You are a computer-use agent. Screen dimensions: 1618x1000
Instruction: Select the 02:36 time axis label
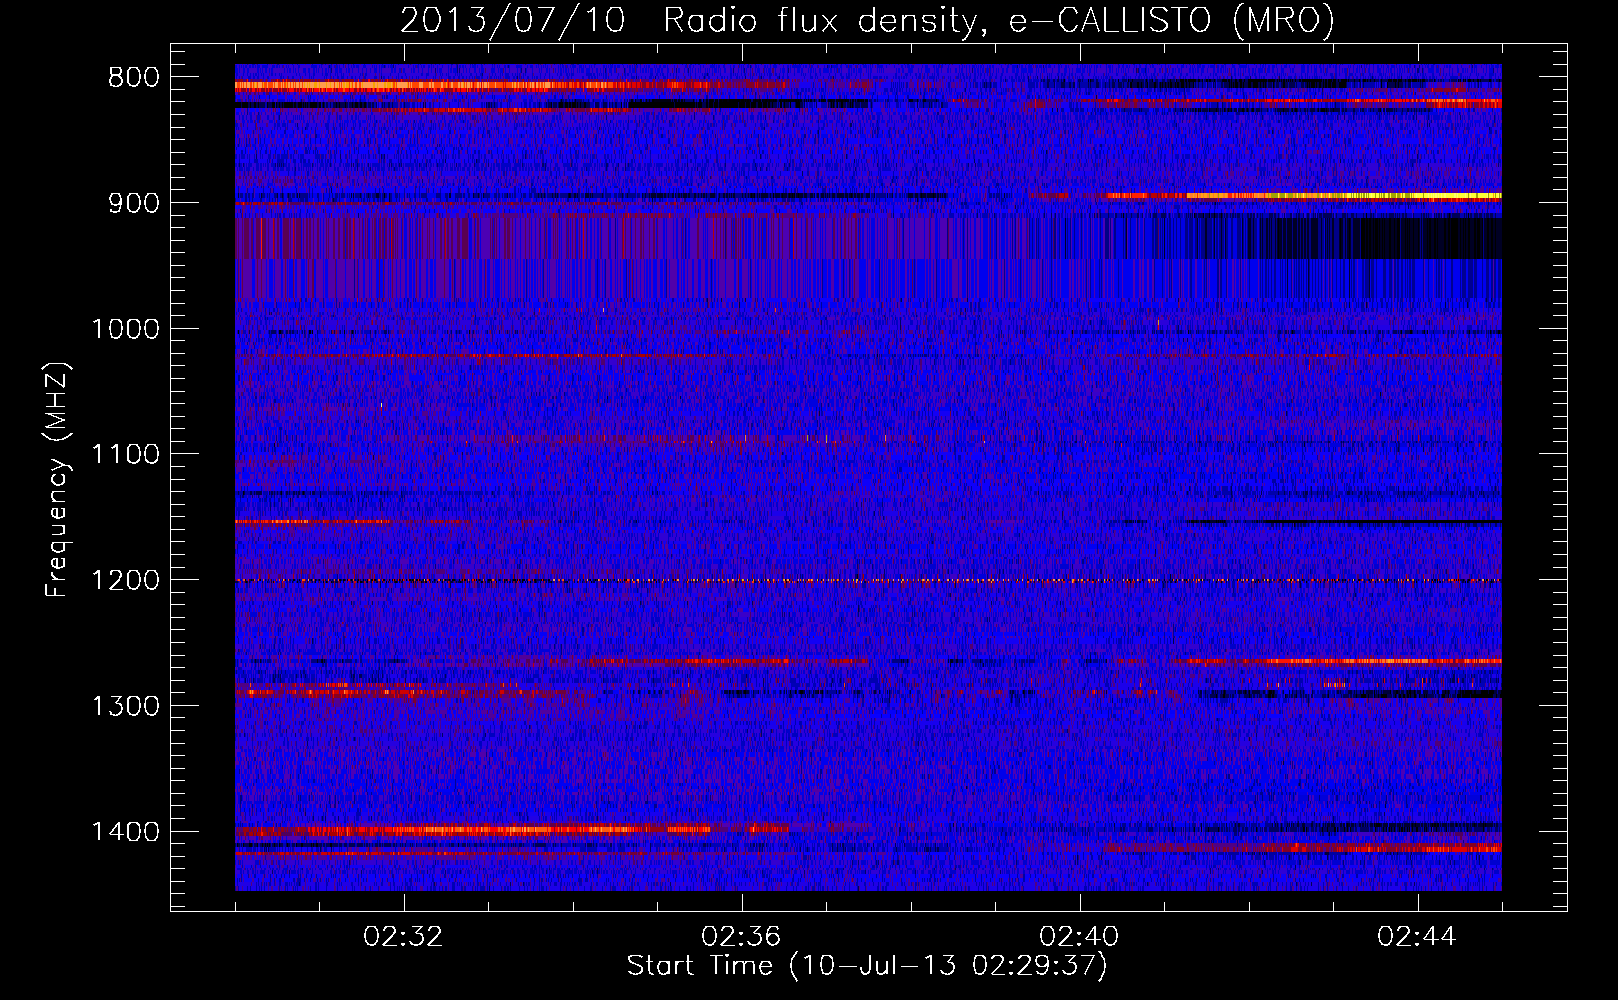[x=742, y=937]
